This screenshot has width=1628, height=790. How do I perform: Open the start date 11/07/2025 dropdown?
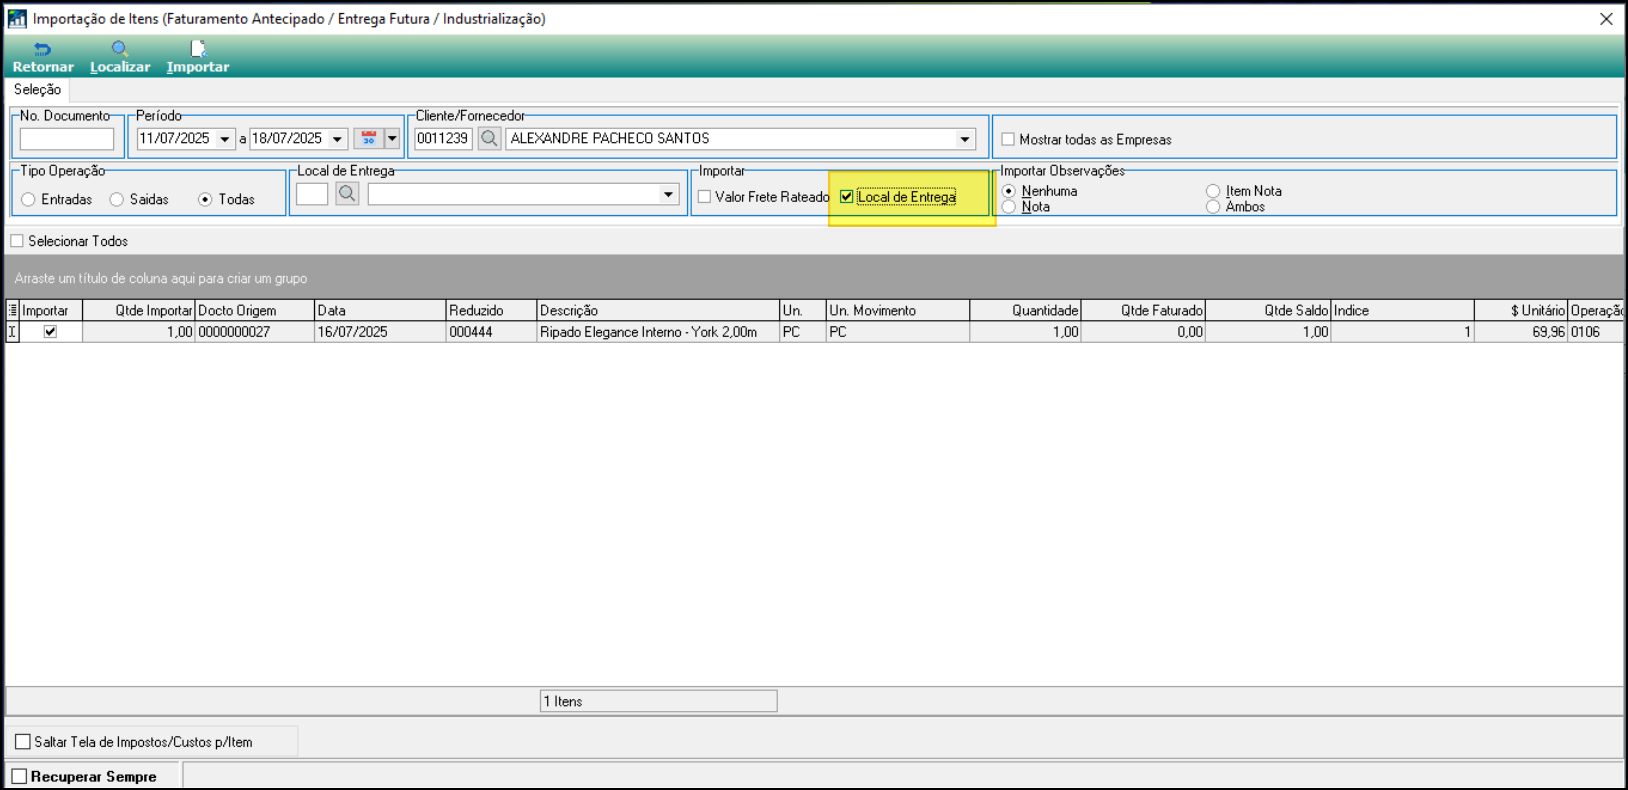click(225, 139)
